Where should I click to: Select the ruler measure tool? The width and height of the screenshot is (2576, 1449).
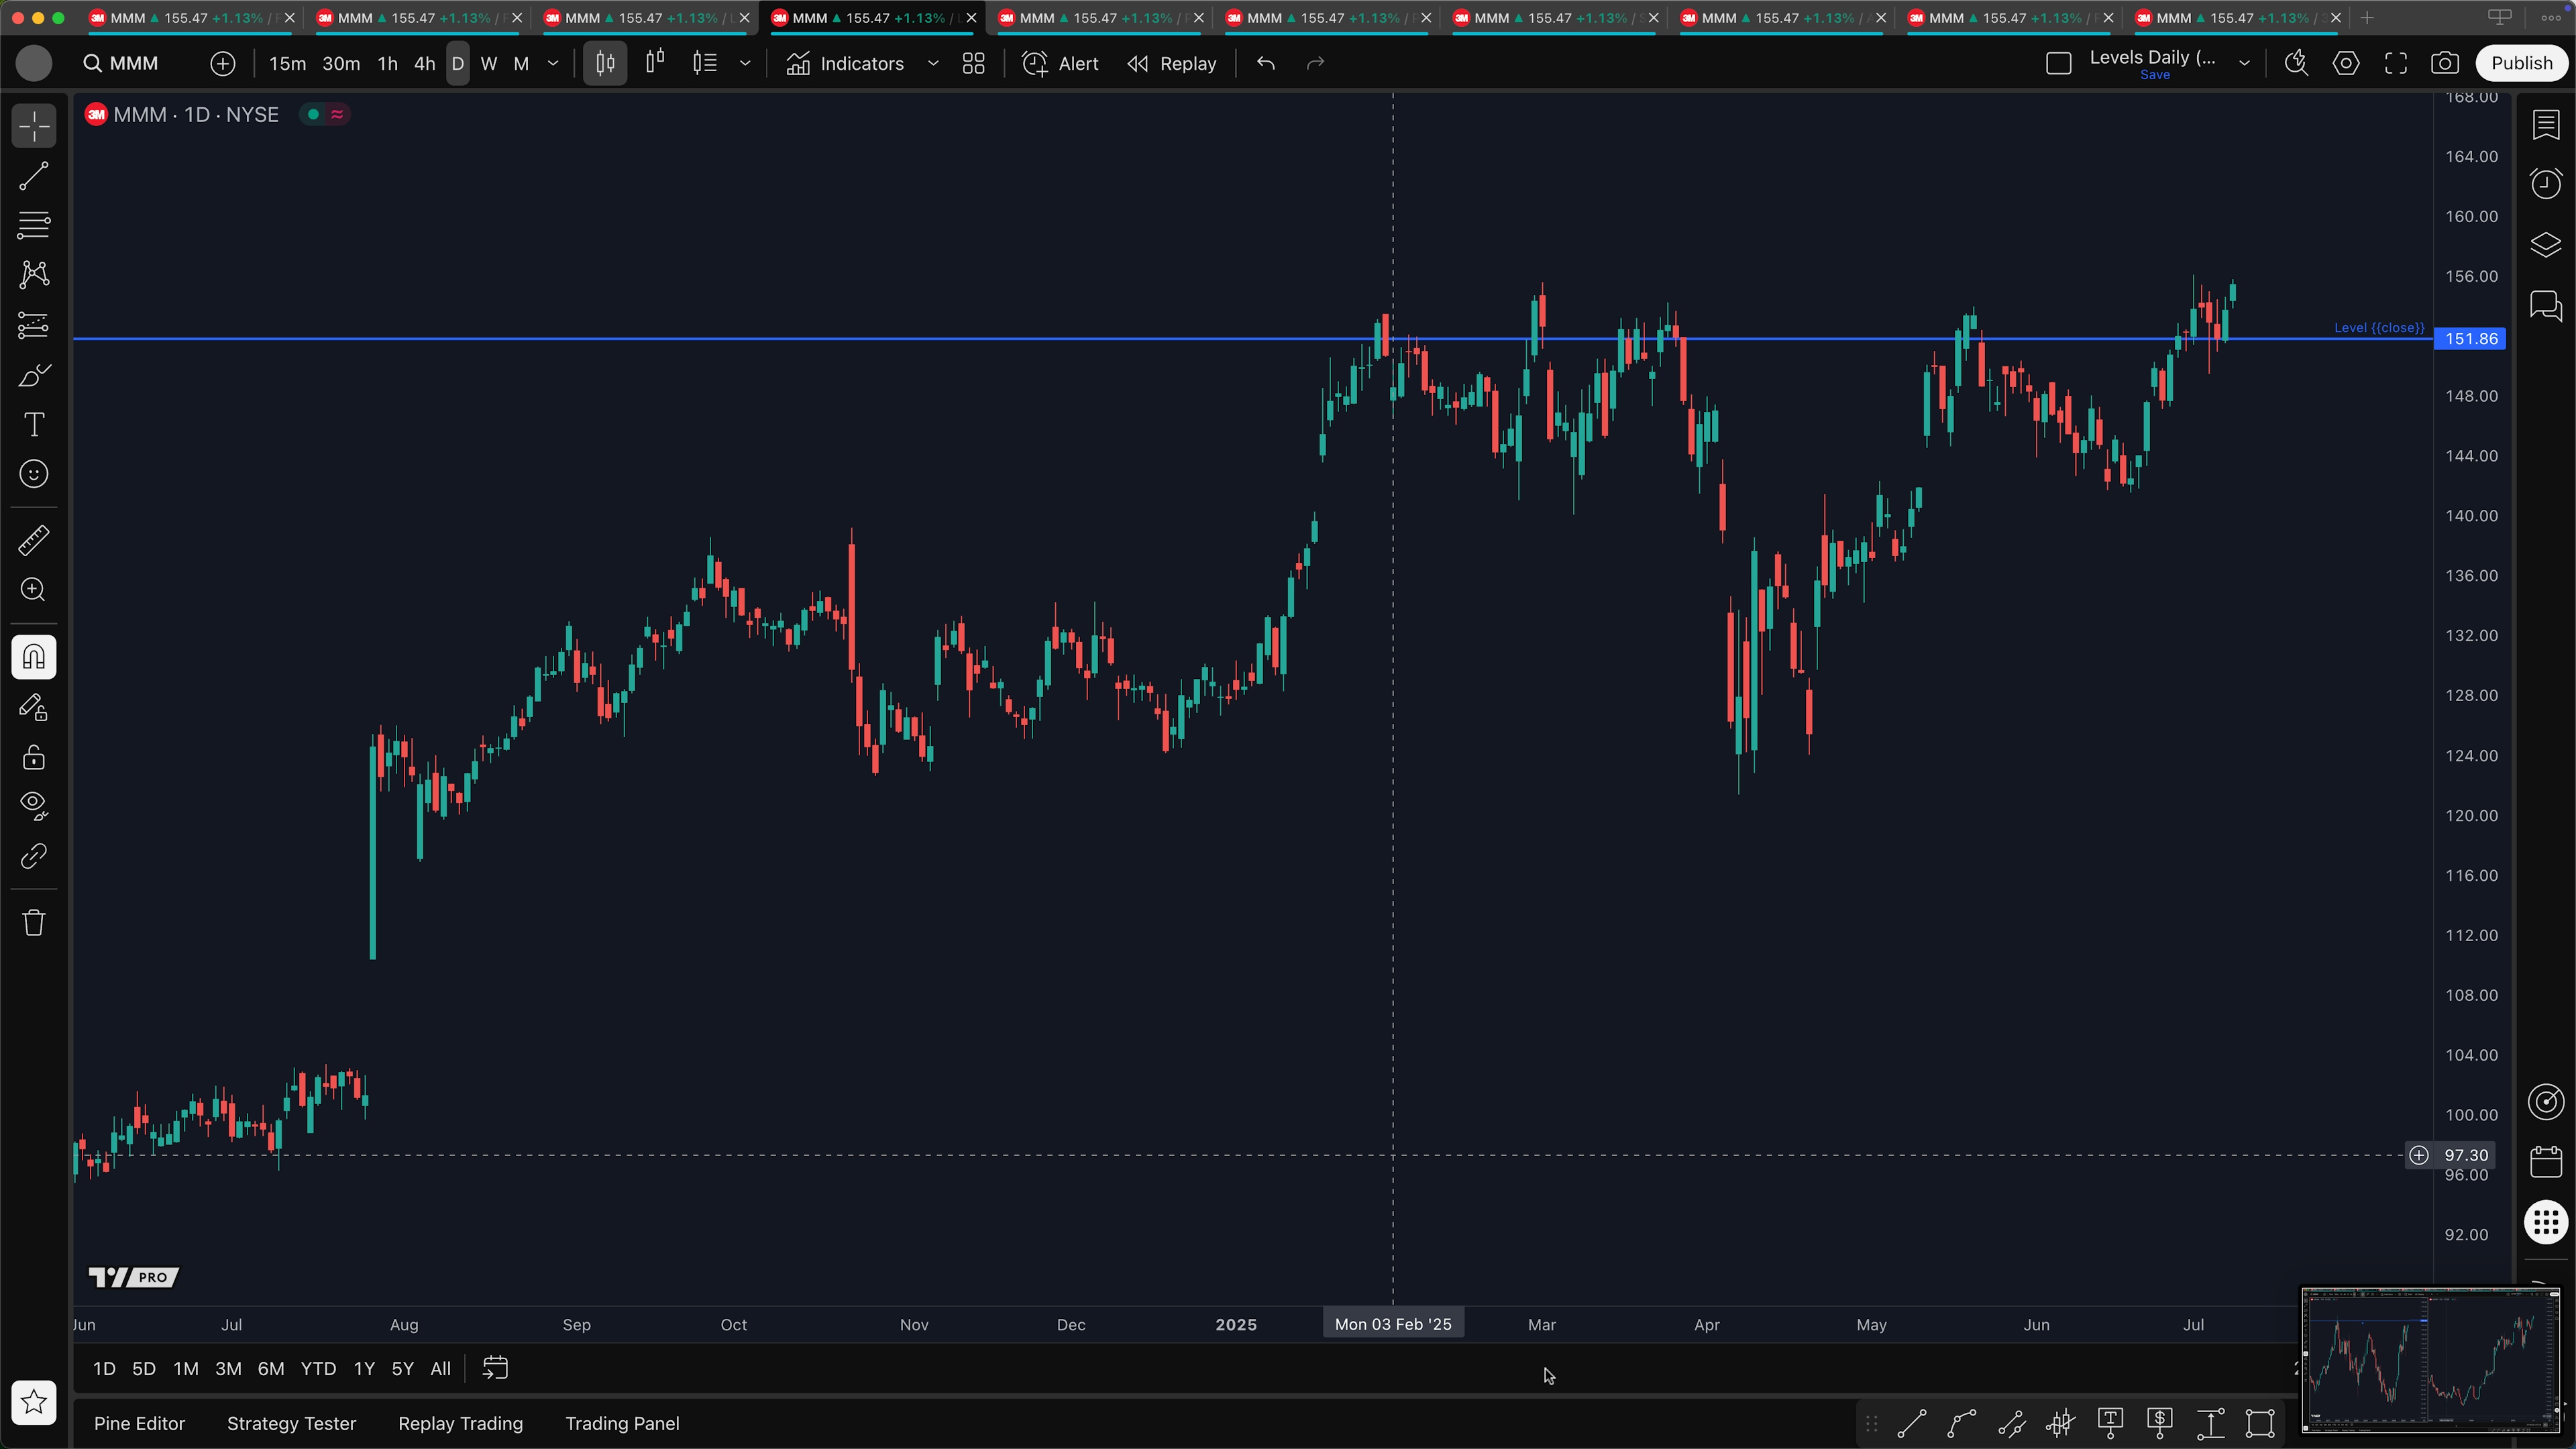pyautogui.click(x=34, y=541)
